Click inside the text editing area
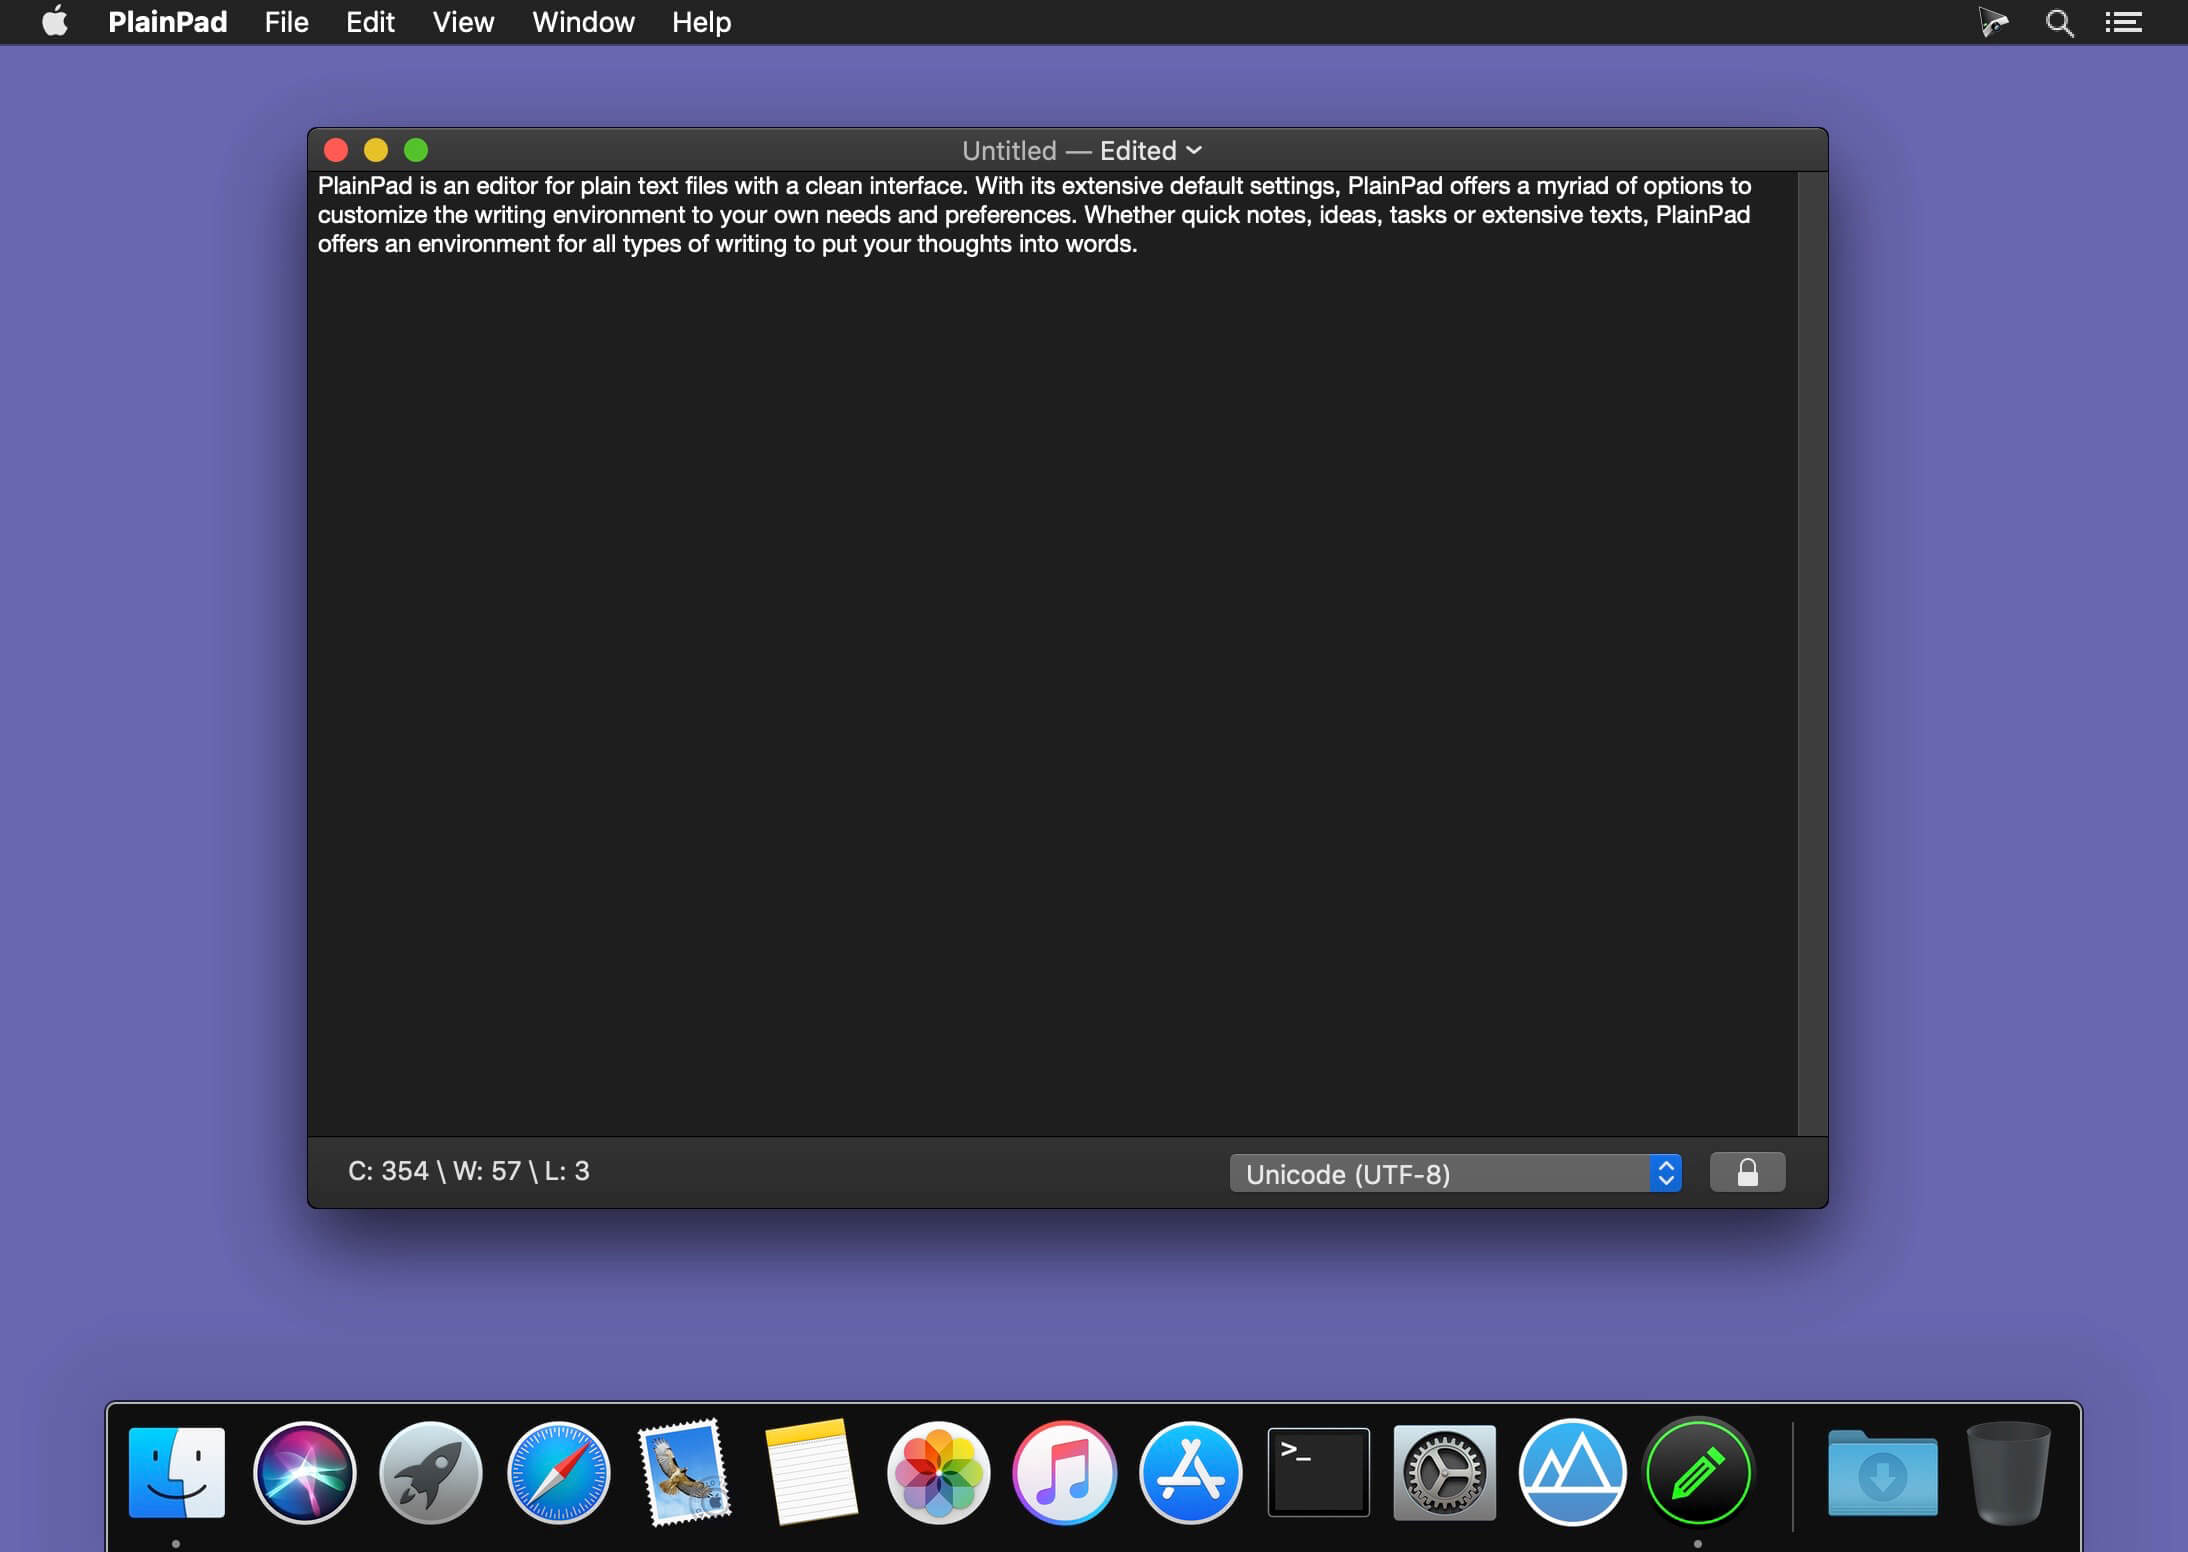The image size is (2188, 1552). click(1050, 650)
